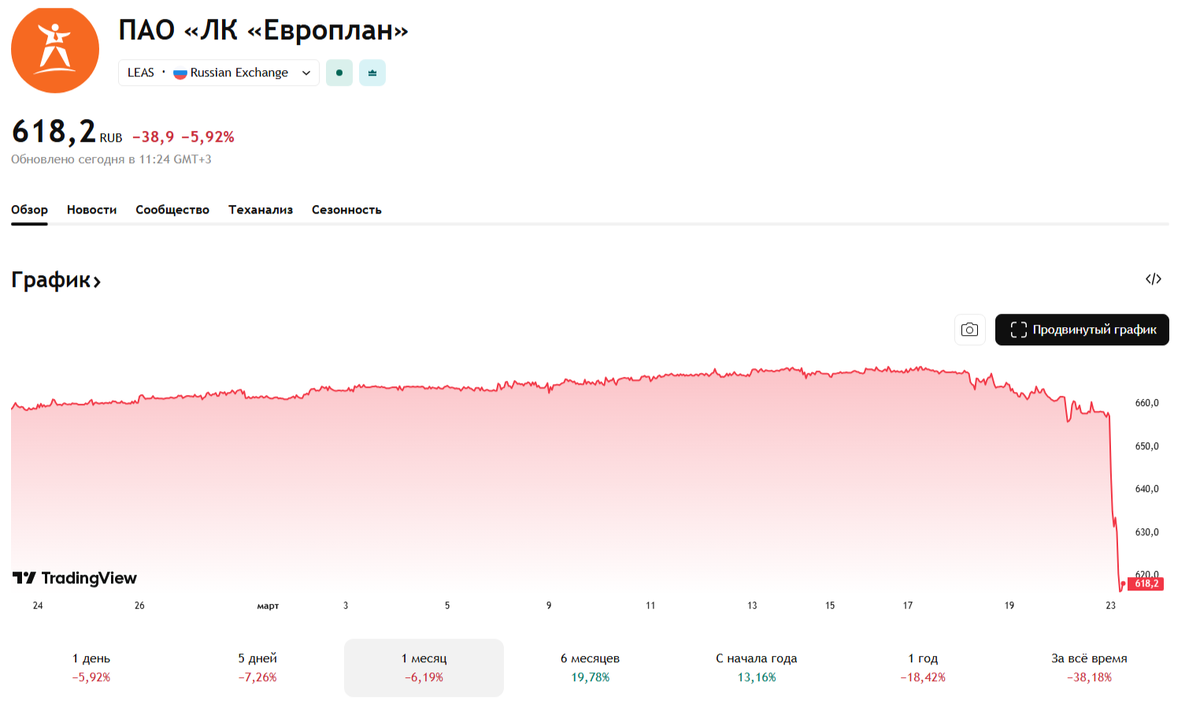Viewport: 1200px width, 708px height.
Task: Click the 640,0 price axis label
Action: point(1146,489)
